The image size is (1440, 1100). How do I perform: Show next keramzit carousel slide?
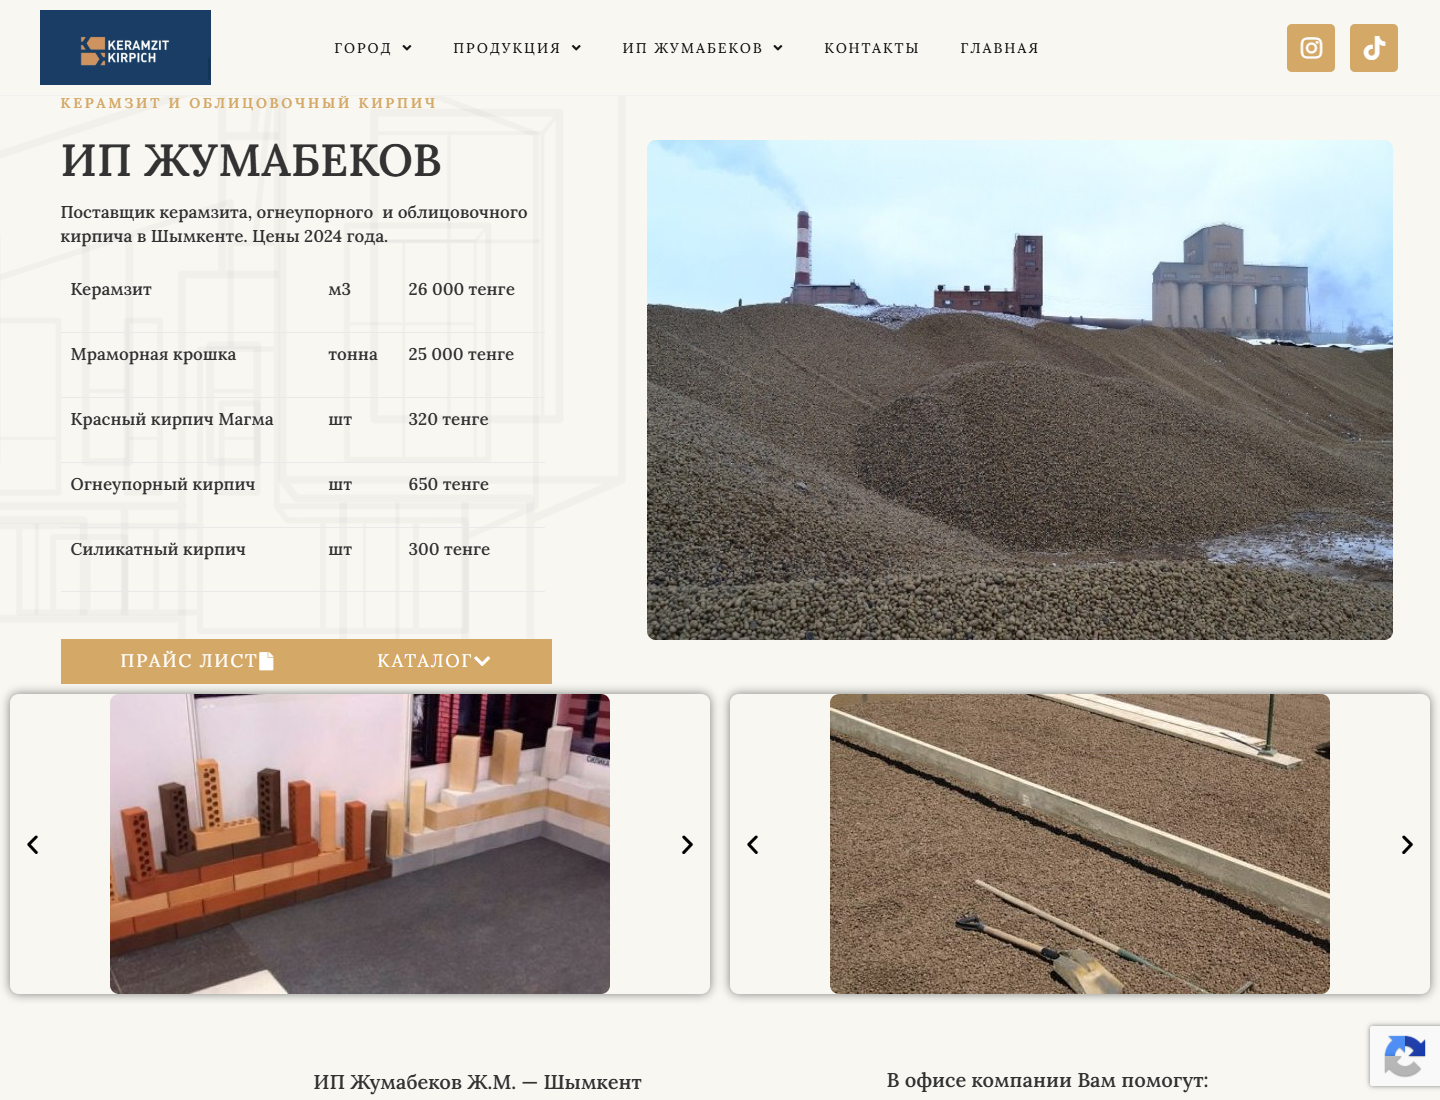click(1407, 845)
